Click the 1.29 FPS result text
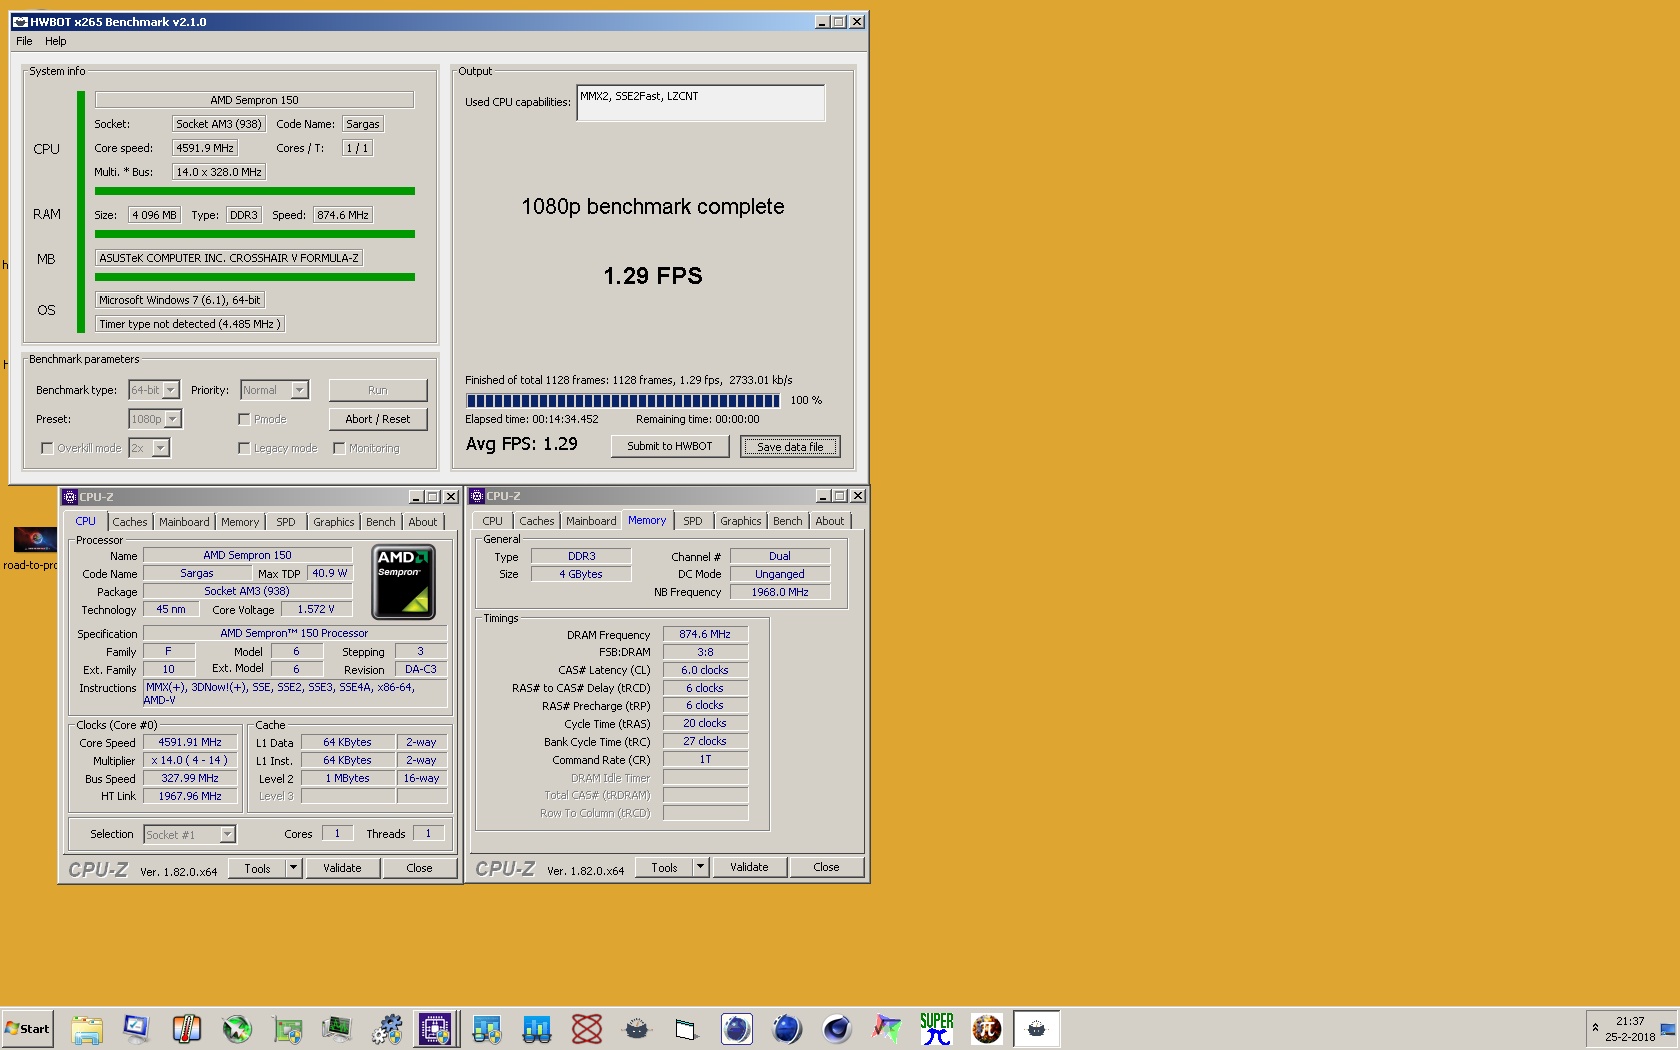Screen dimensions: 1680x1050 tap(653, 276)
